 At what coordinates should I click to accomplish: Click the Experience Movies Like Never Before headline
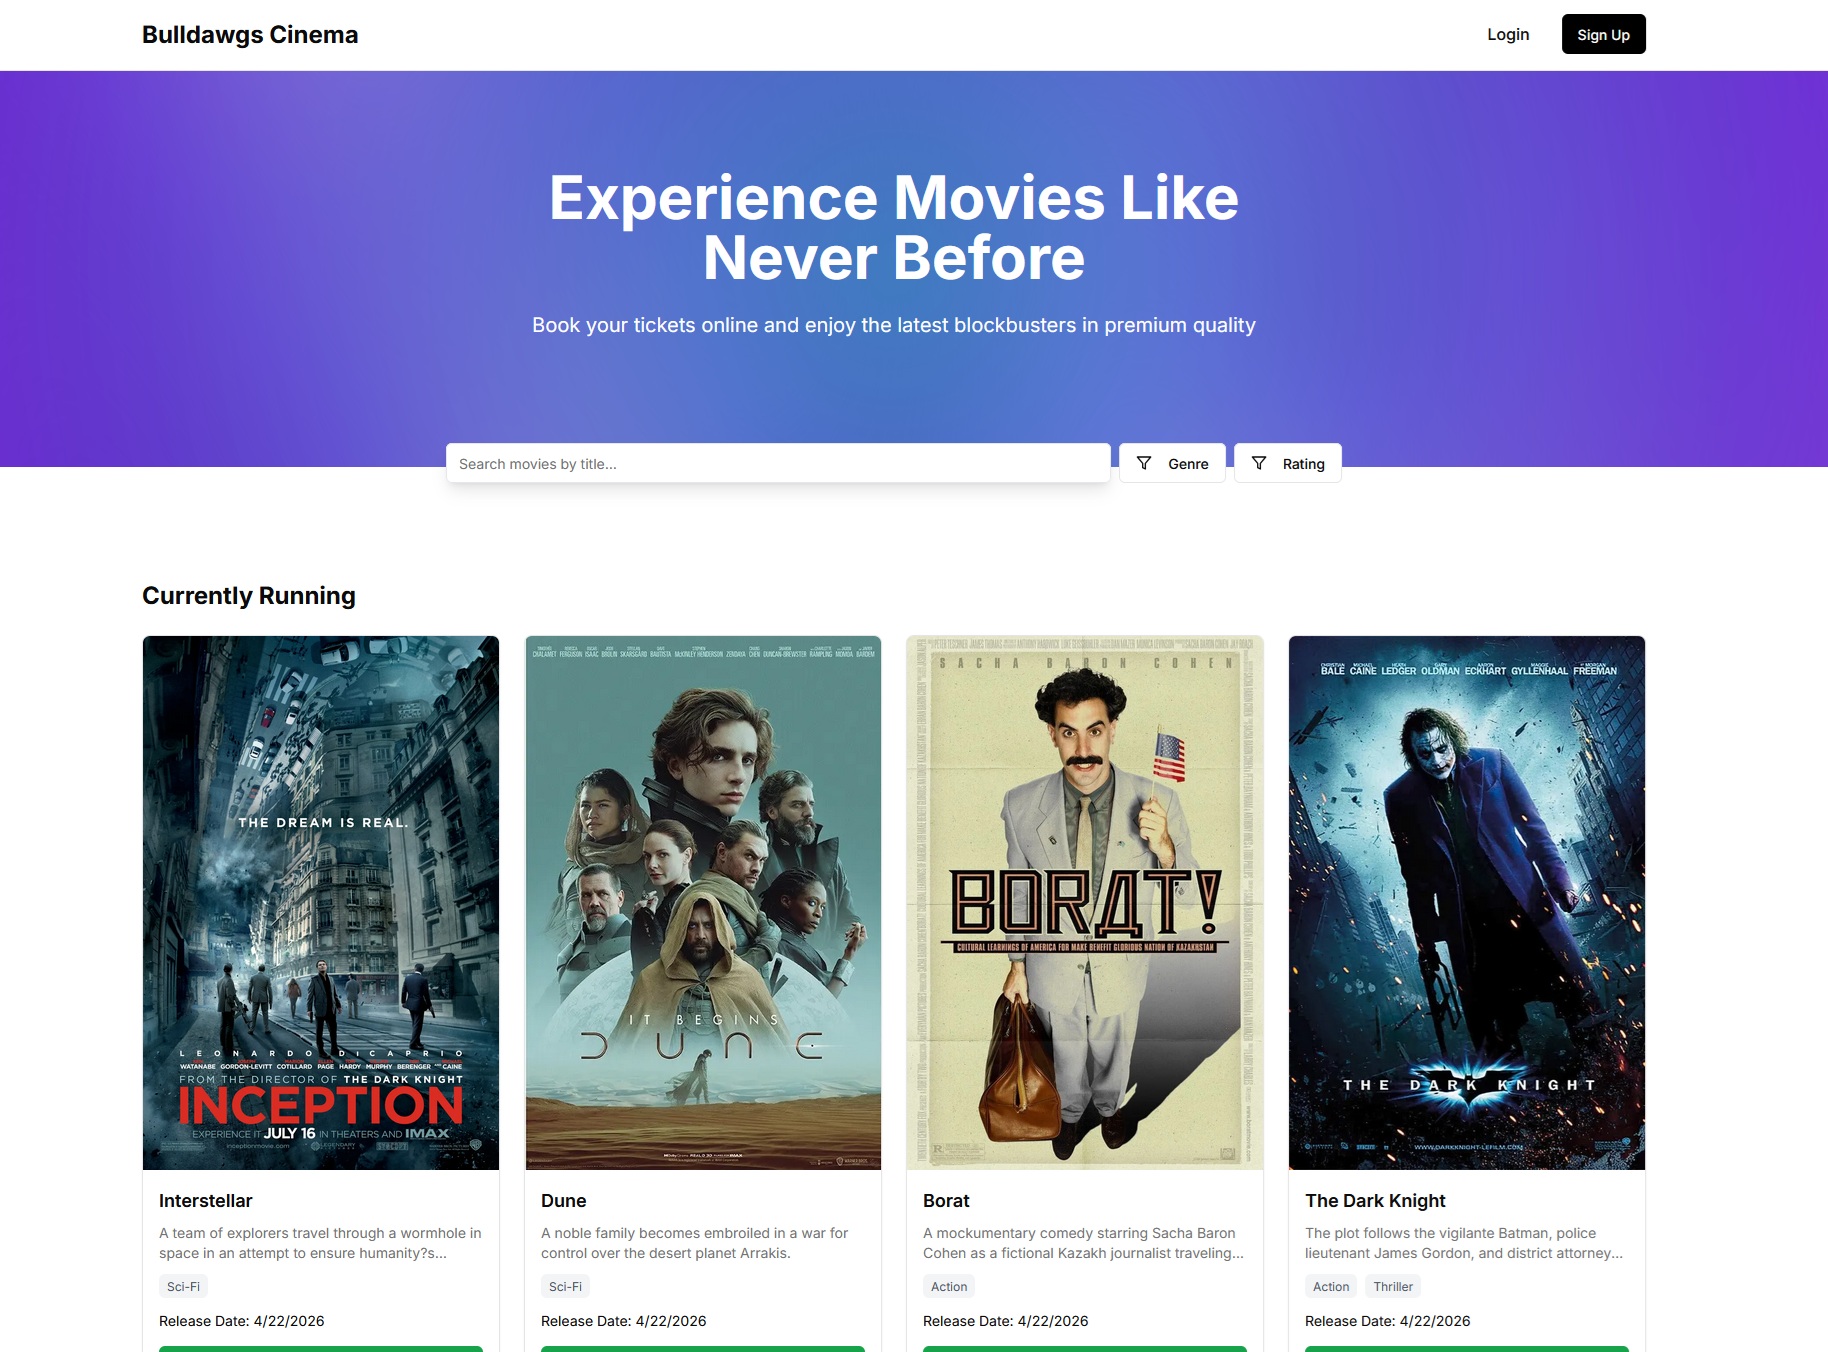(894, 228)
